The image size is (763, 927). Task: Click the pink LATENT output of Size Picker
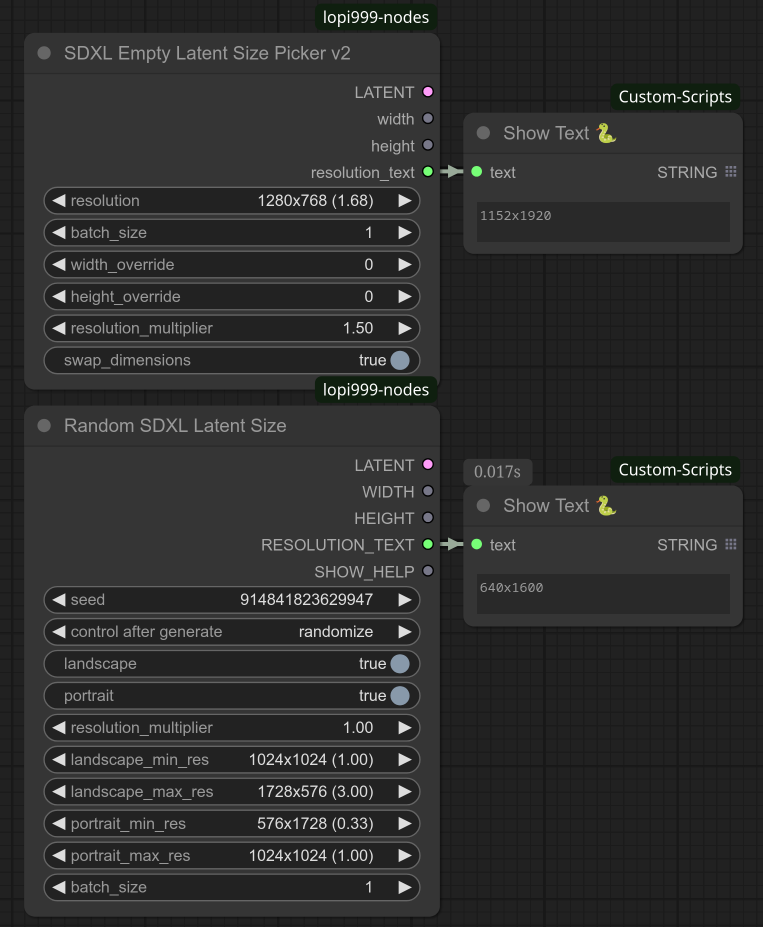click(428, 92)
